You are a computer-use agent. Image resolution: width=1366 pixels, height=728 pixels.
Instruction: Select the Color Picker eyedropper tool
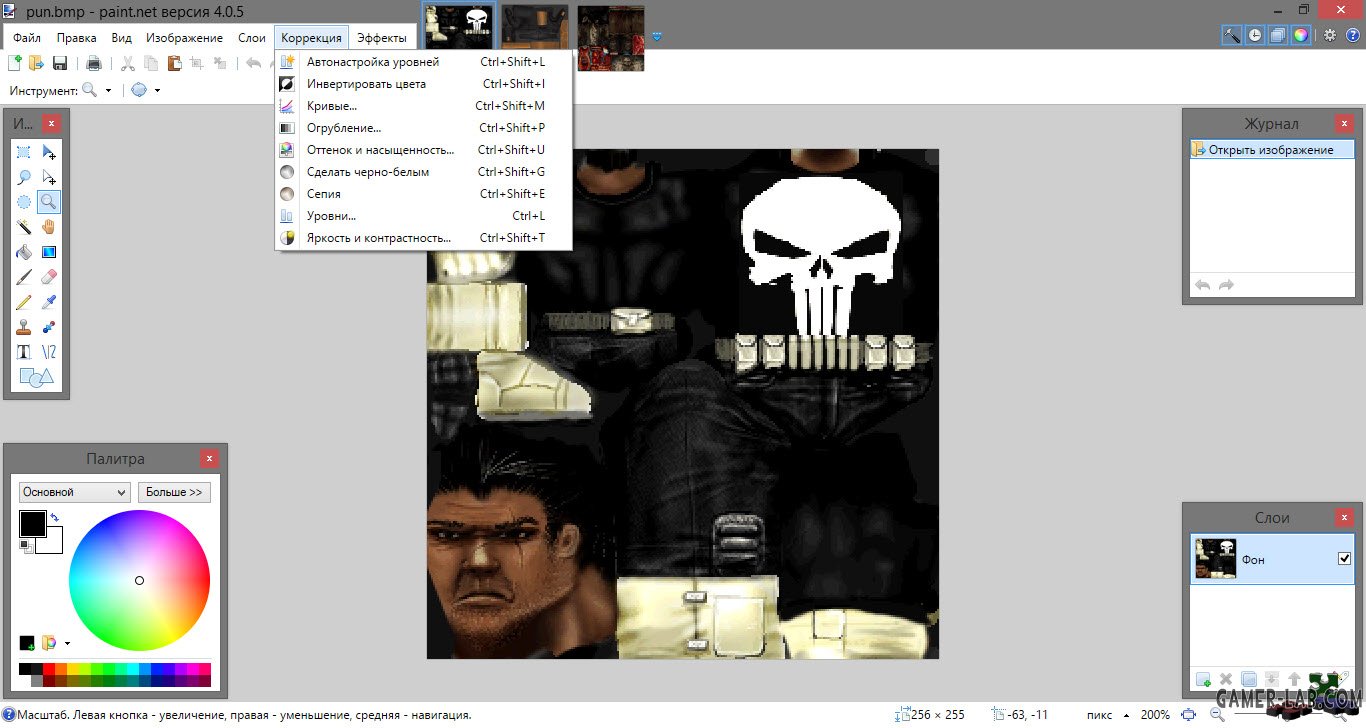49,302
